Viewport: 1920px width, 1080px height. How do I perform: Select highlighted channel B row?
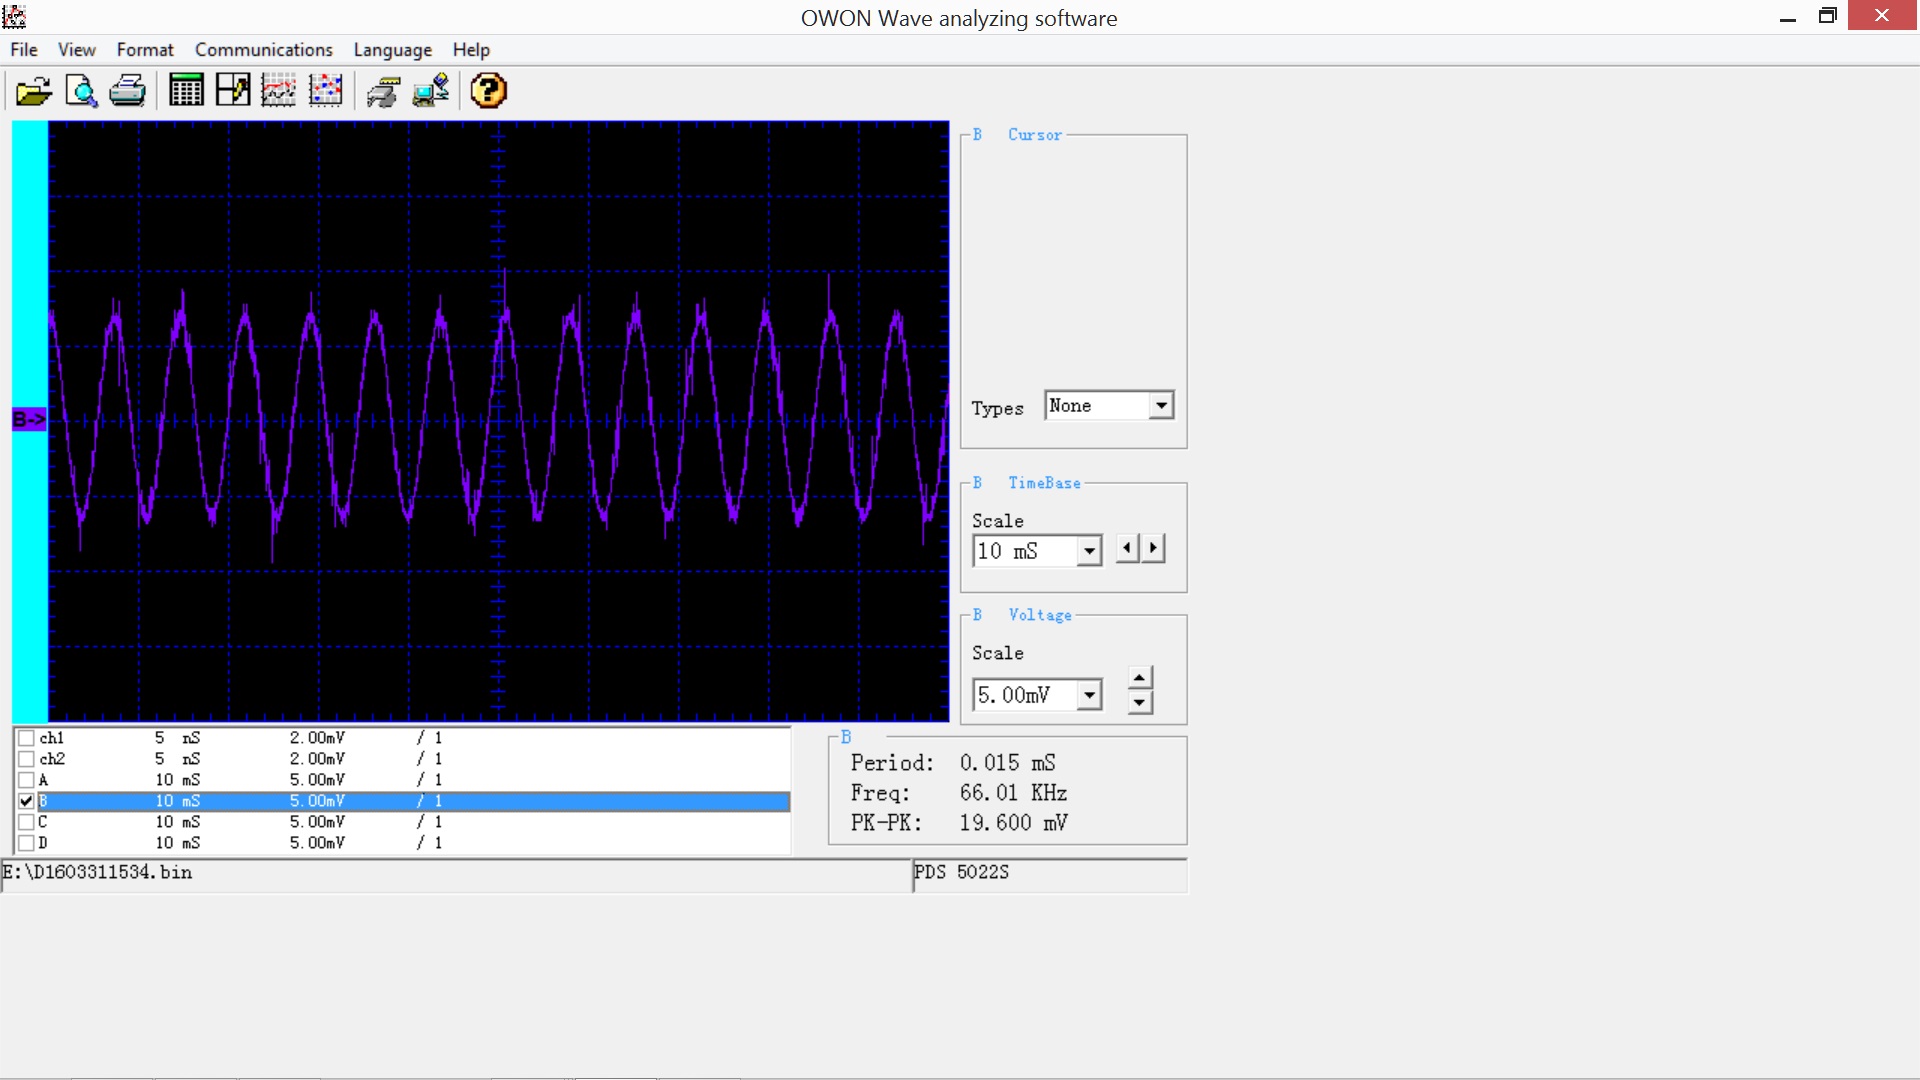(403, 801)
